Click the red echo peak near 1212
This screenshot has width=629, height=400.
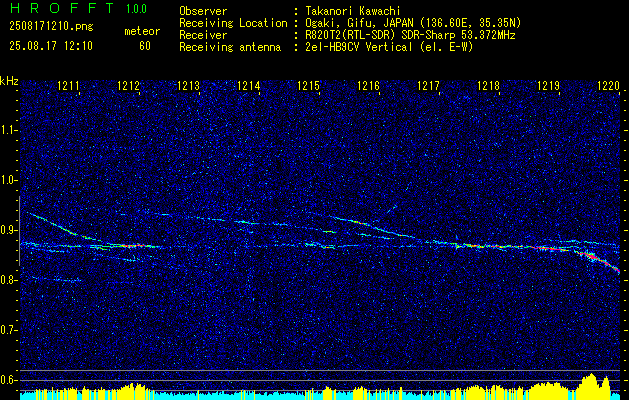pos(134,245)
